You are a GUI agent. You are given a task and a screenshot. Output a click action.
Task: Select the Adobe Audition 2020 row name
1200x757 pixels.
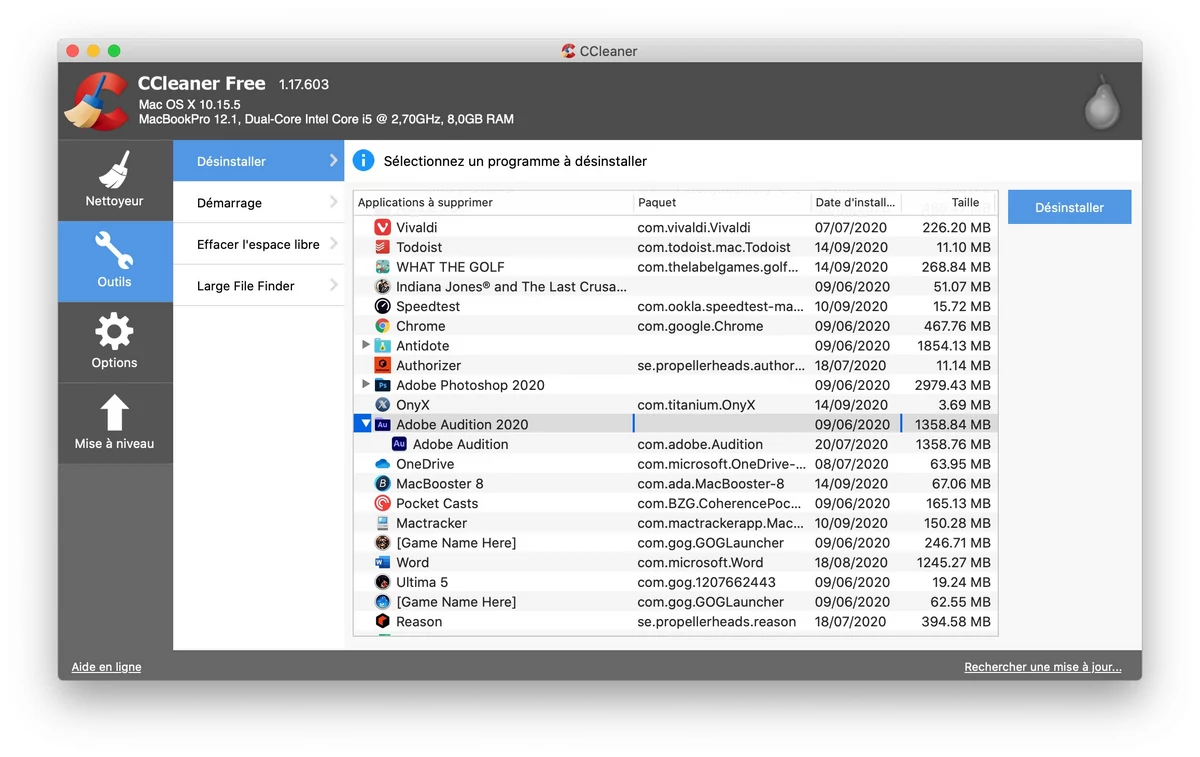[x=462, y=425]
